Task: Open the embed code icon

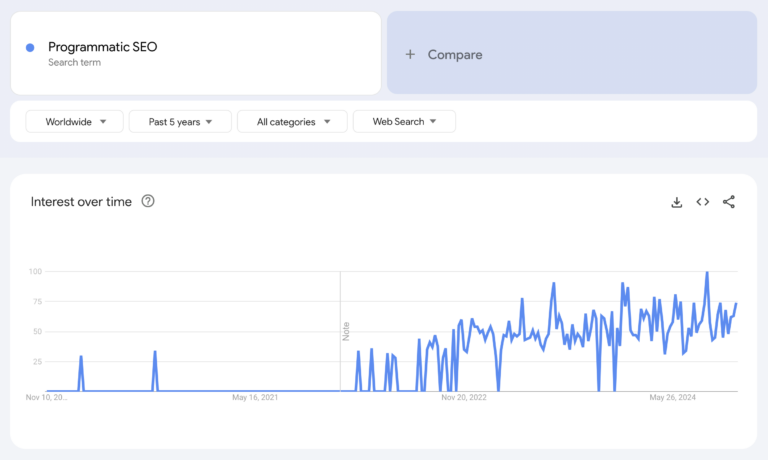Action: tap(703, 202)
